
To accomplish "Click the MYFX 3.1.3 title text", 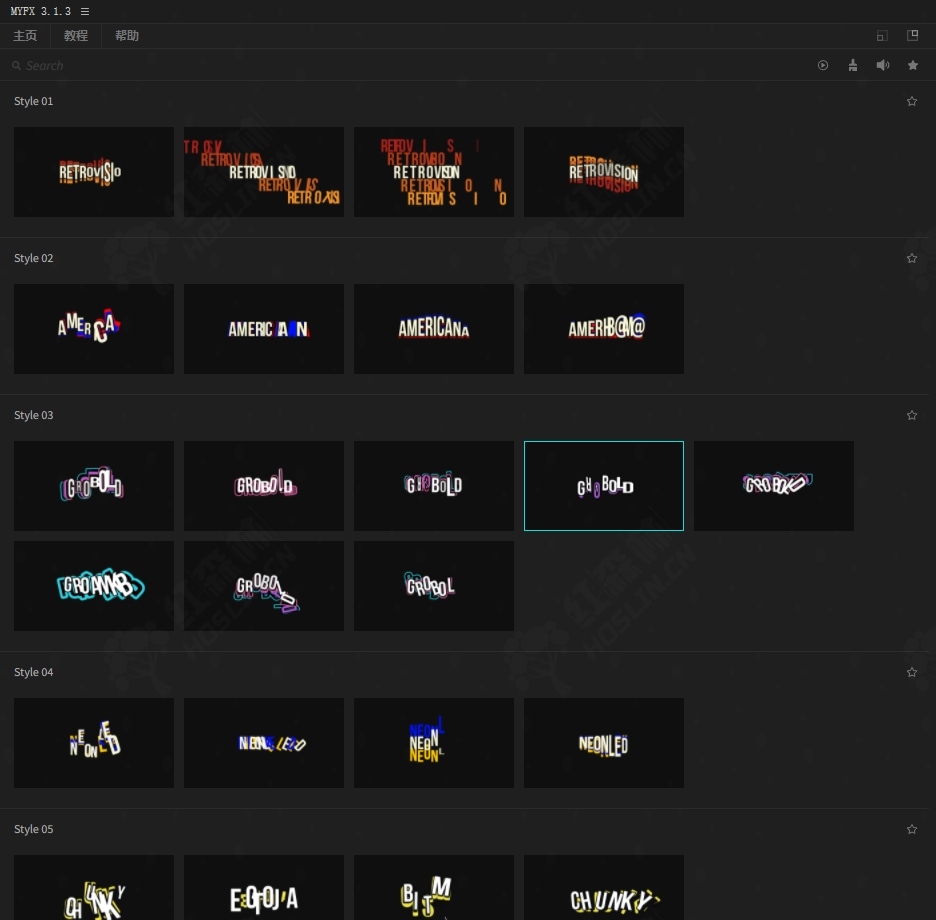I will pos(41,11).
